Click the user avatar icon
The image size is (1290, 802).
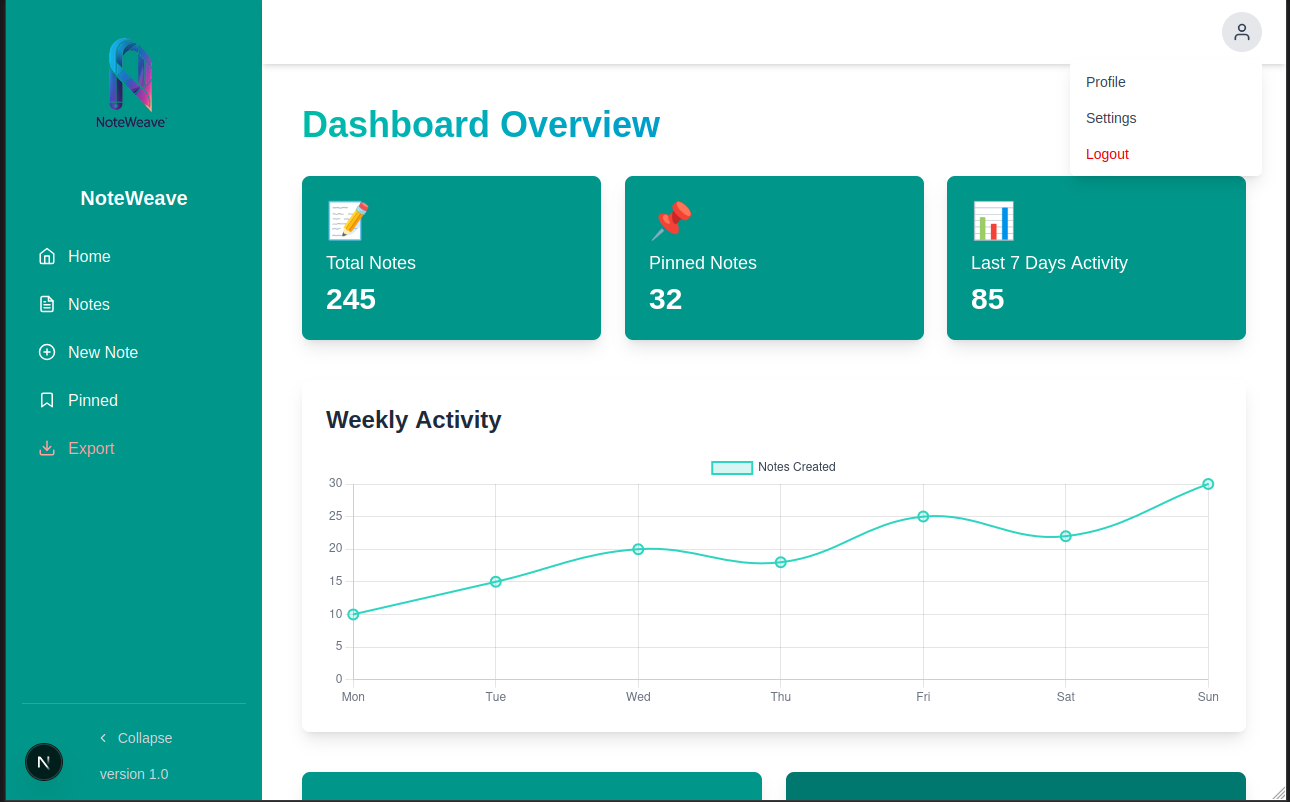point(1241,32)
